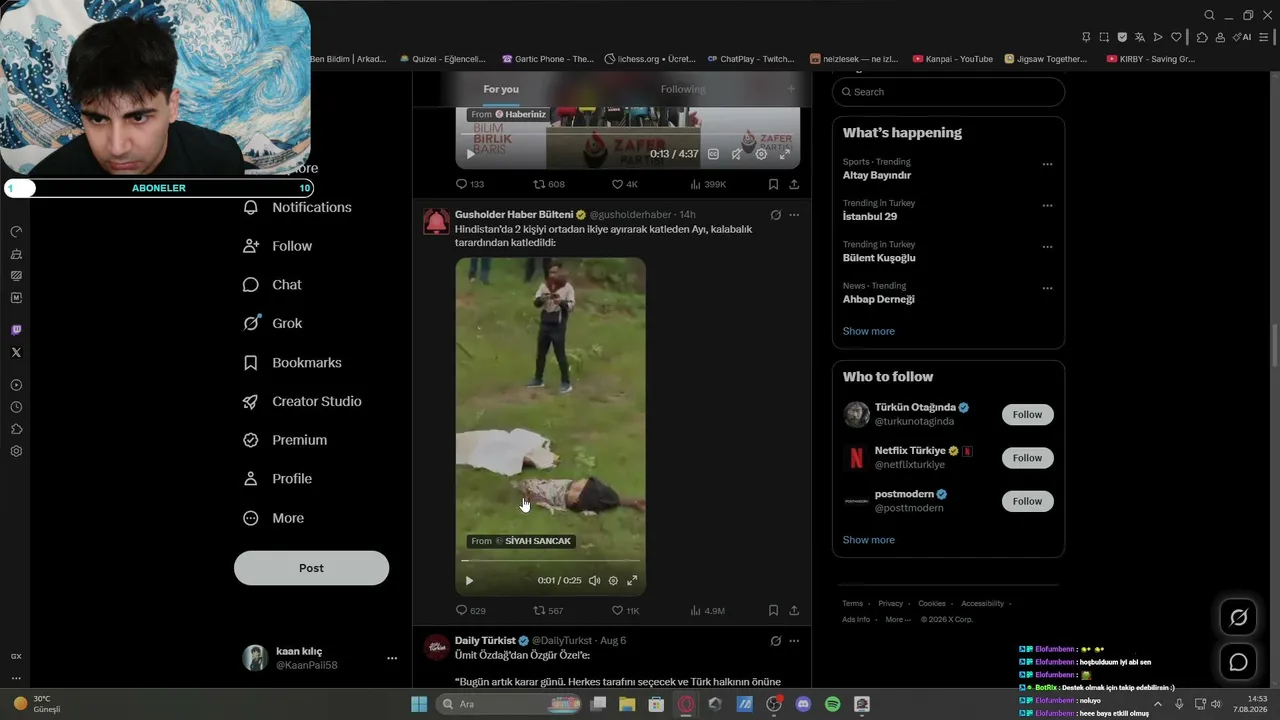The width and height of the screenshot is (1280, 720).
Task: Reply to the Gusholder Haber Bülteni post
Action: pos(470,610)
